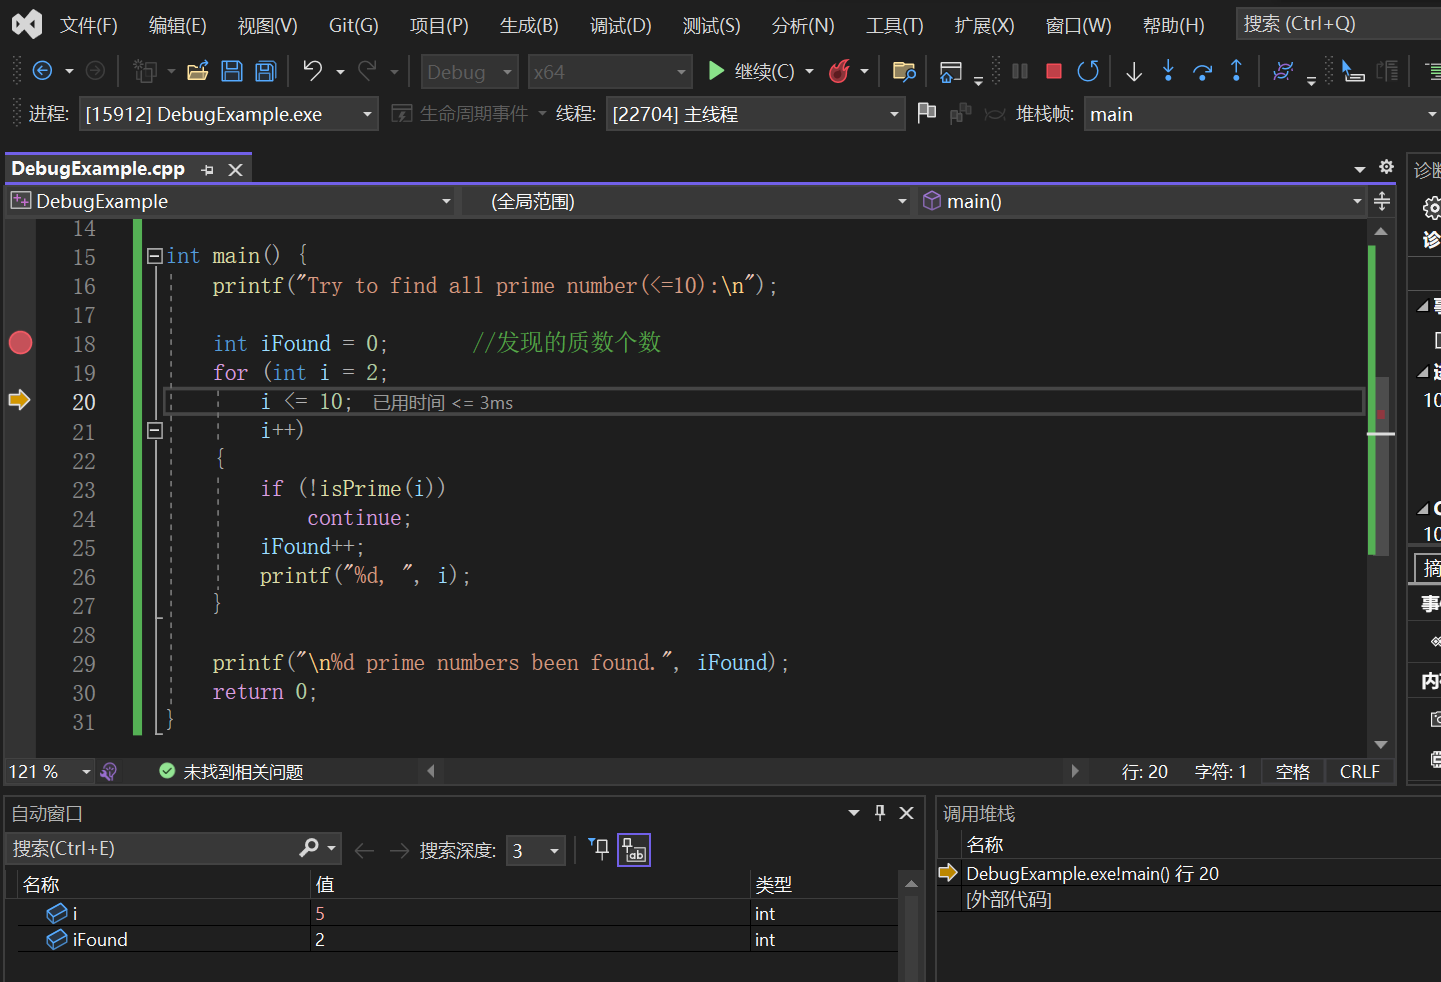1441x982 pixels.
Task: Click editor vertical scrollbar down arrow
Action: pos(1381,744)
